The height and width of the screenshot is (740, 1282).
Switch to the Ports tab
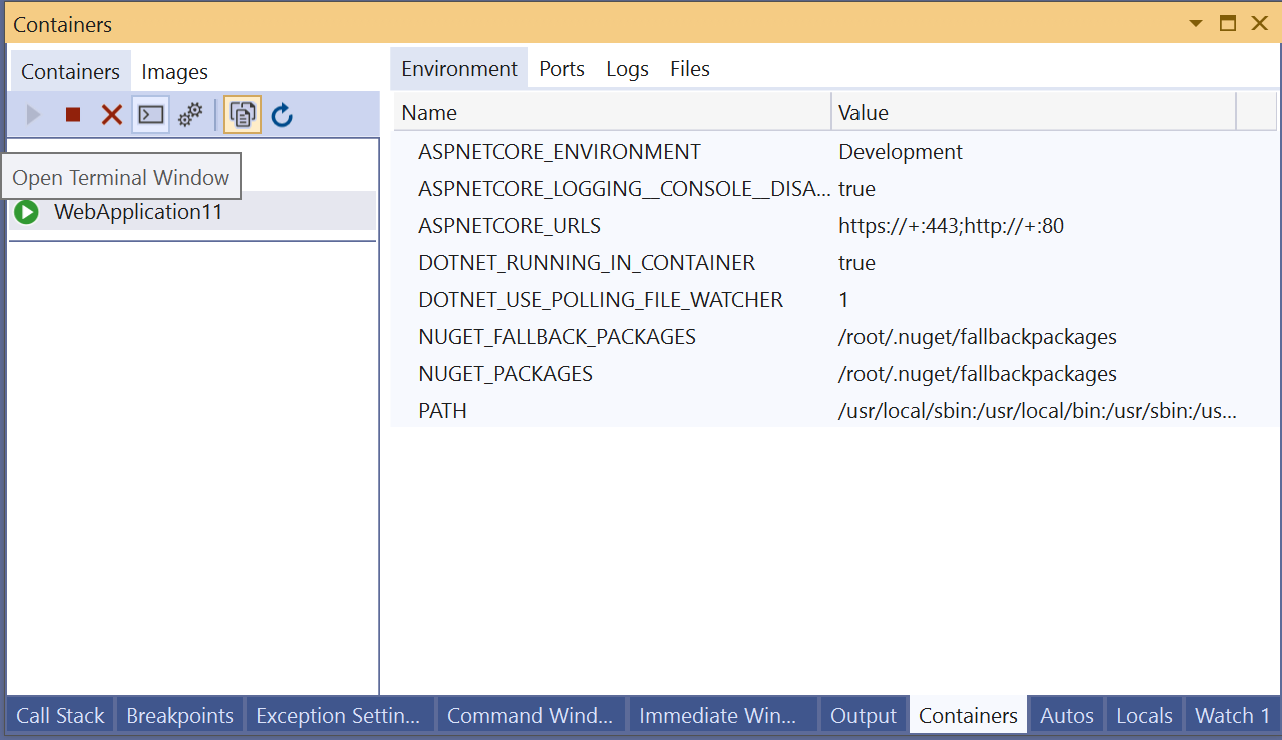coord(561,68)
